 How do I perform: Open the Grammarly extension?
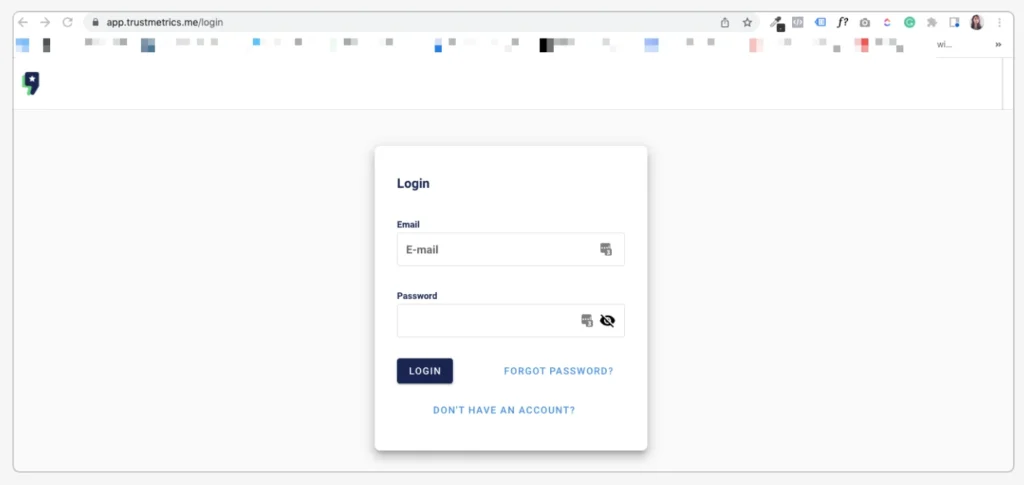click(x=909, y=22)
